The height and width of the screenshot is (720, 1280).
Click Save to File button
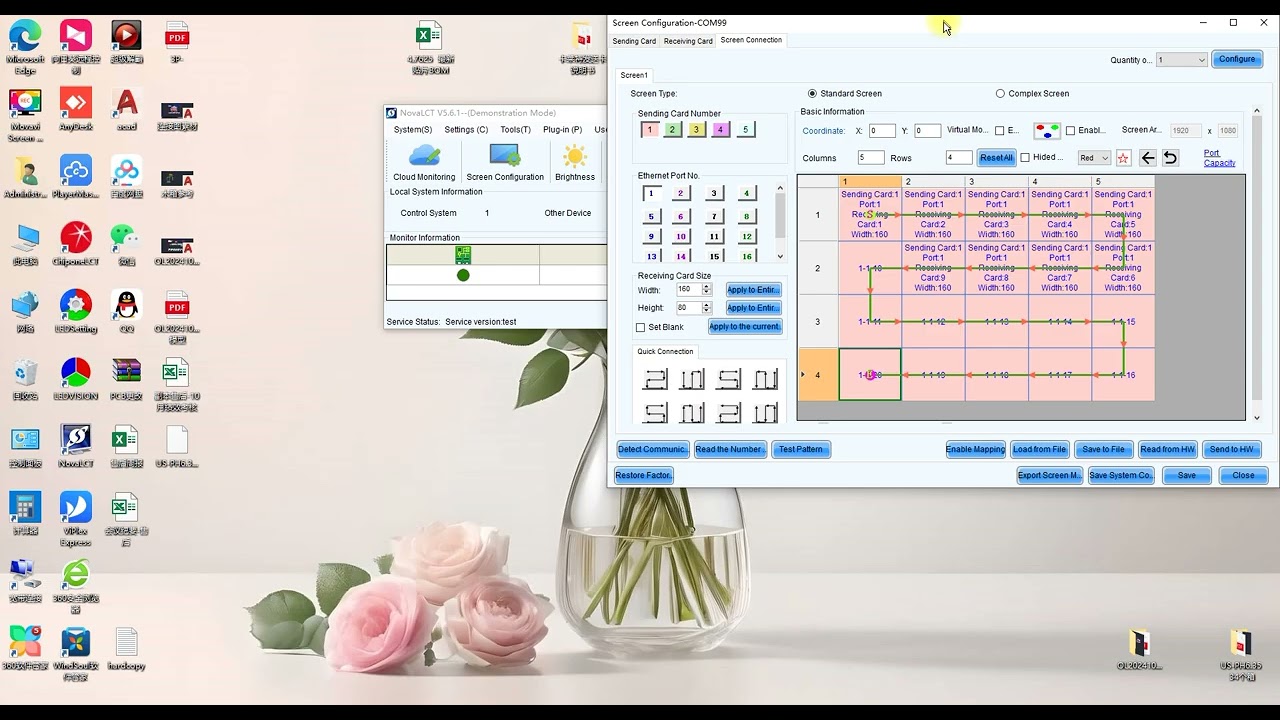tap(1103, 449)
